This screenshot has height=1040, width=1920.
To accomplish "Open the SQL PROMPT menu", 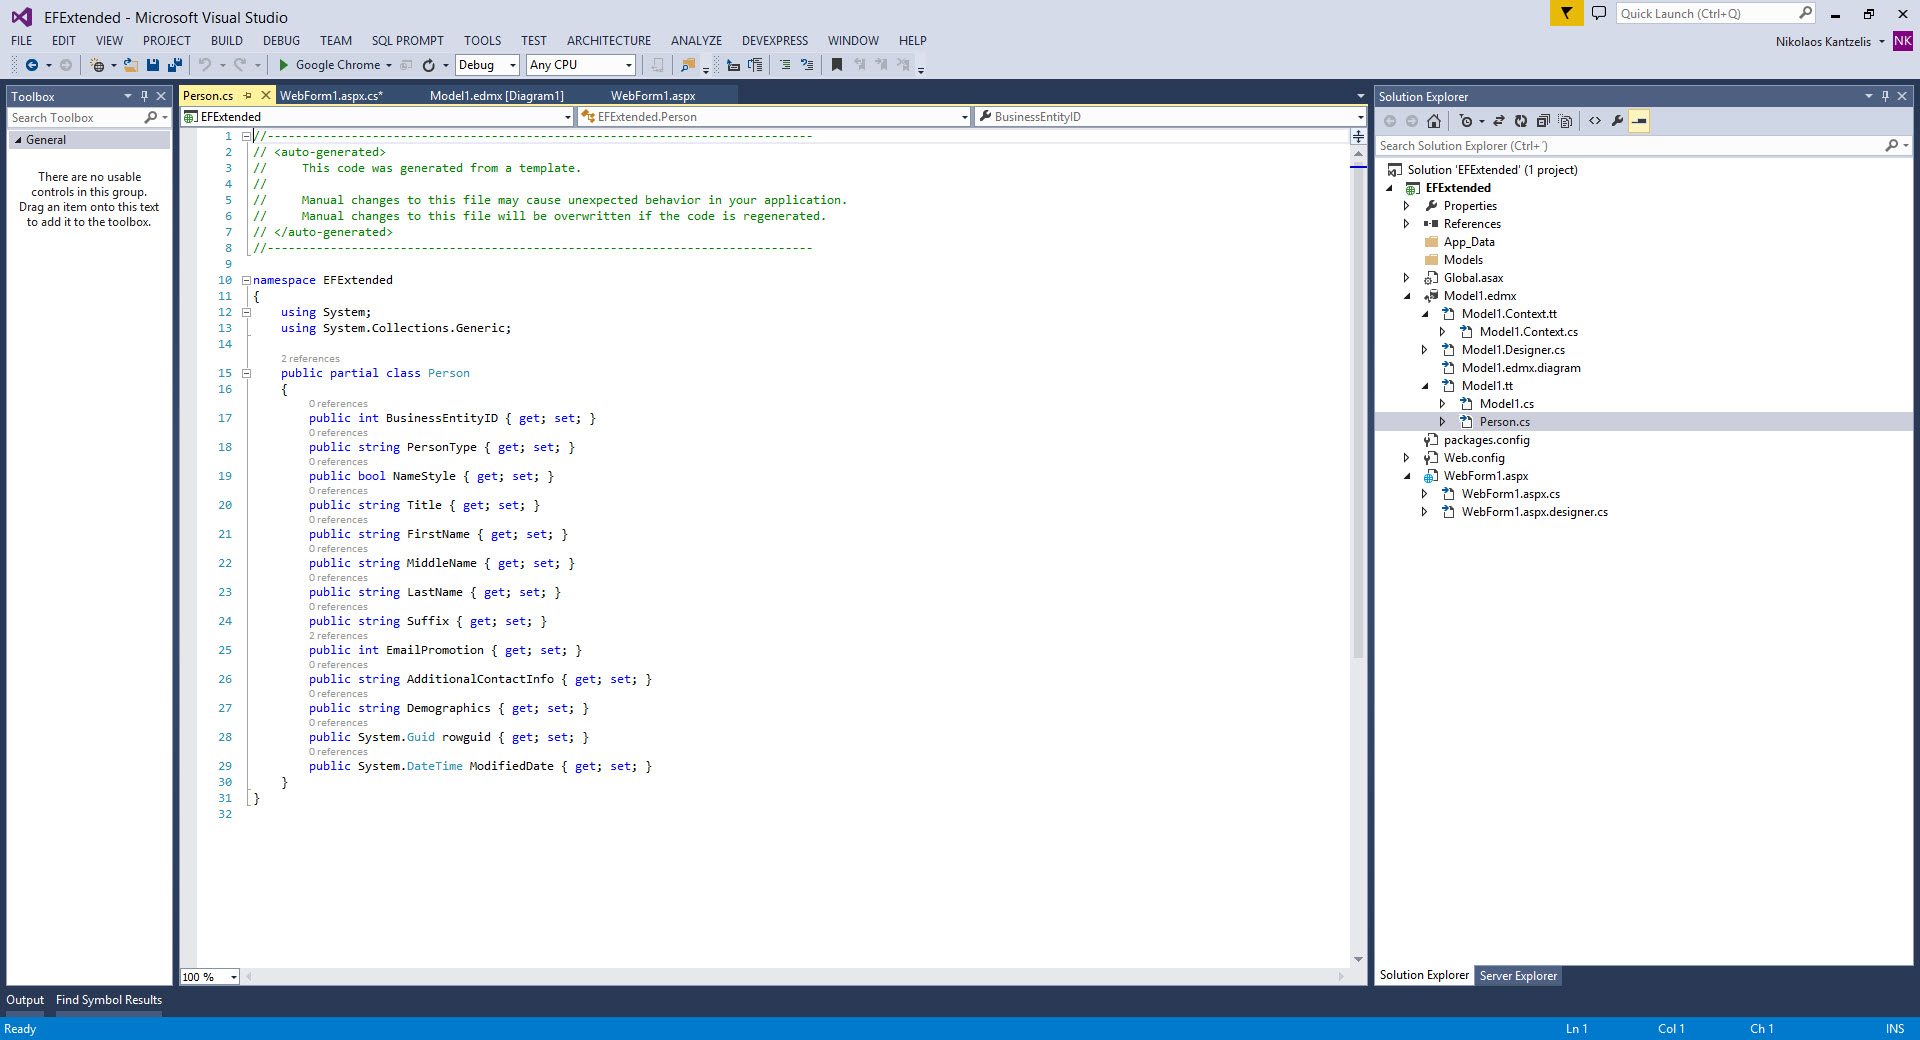I will [x=408, y=41].
